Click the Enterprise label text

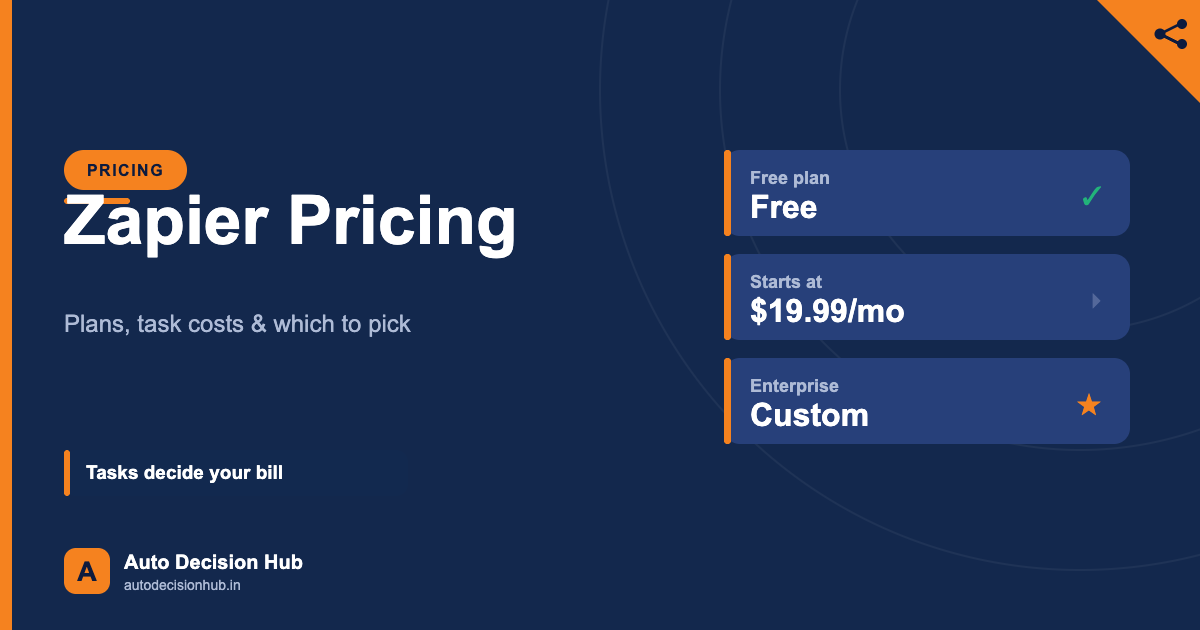[x=794, y=386]
